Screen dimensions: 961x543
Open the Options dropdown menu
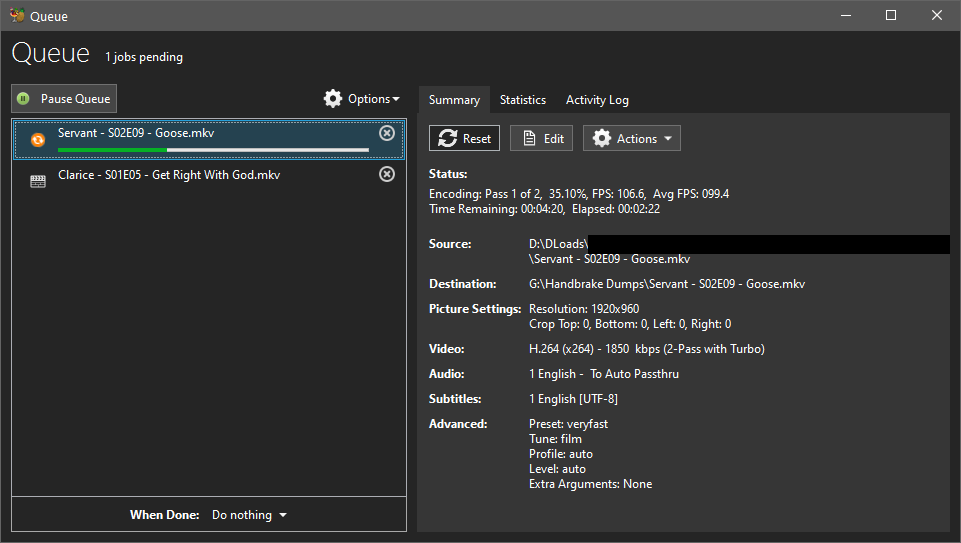coord(362,99)
